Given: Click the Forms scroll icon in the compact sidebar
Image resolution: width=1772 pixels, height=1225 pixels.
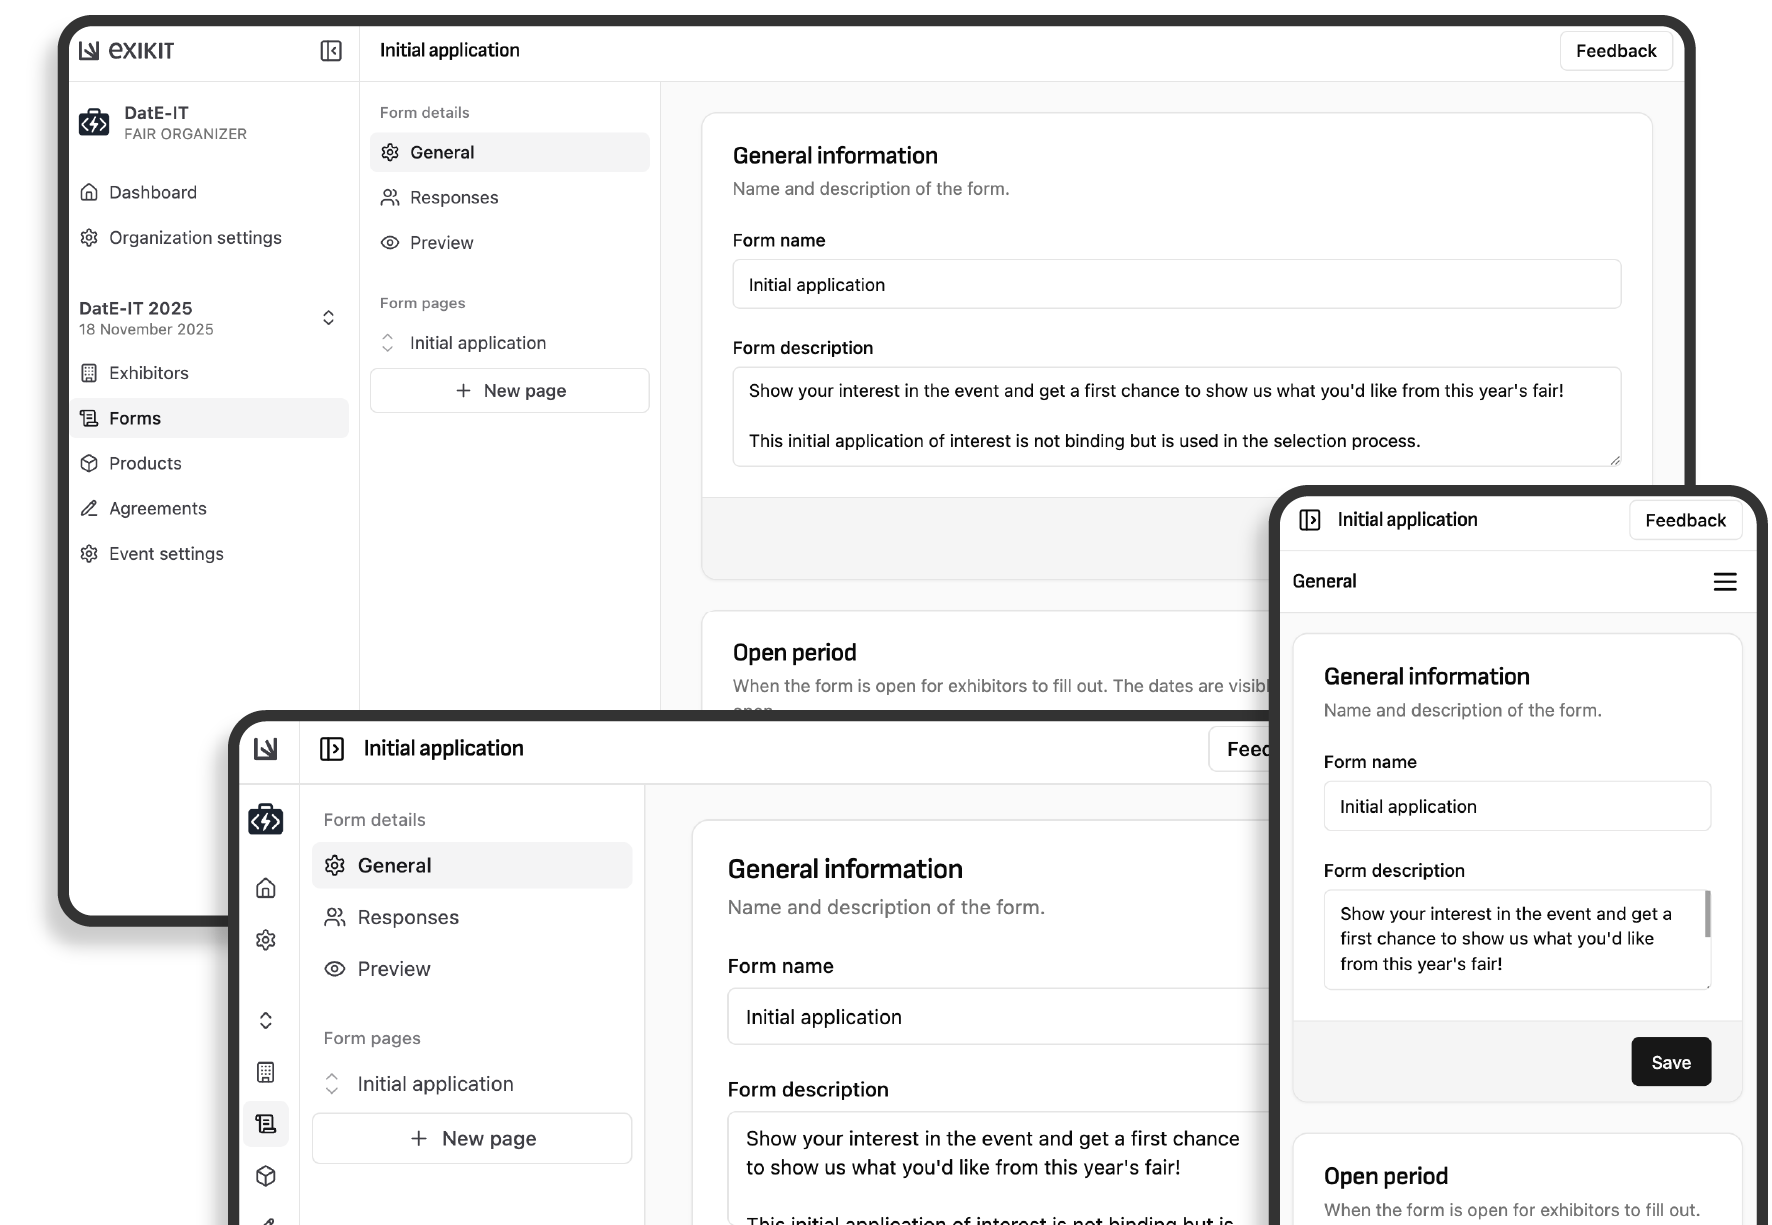Looking at the screenshot, I should point(266,1123).
